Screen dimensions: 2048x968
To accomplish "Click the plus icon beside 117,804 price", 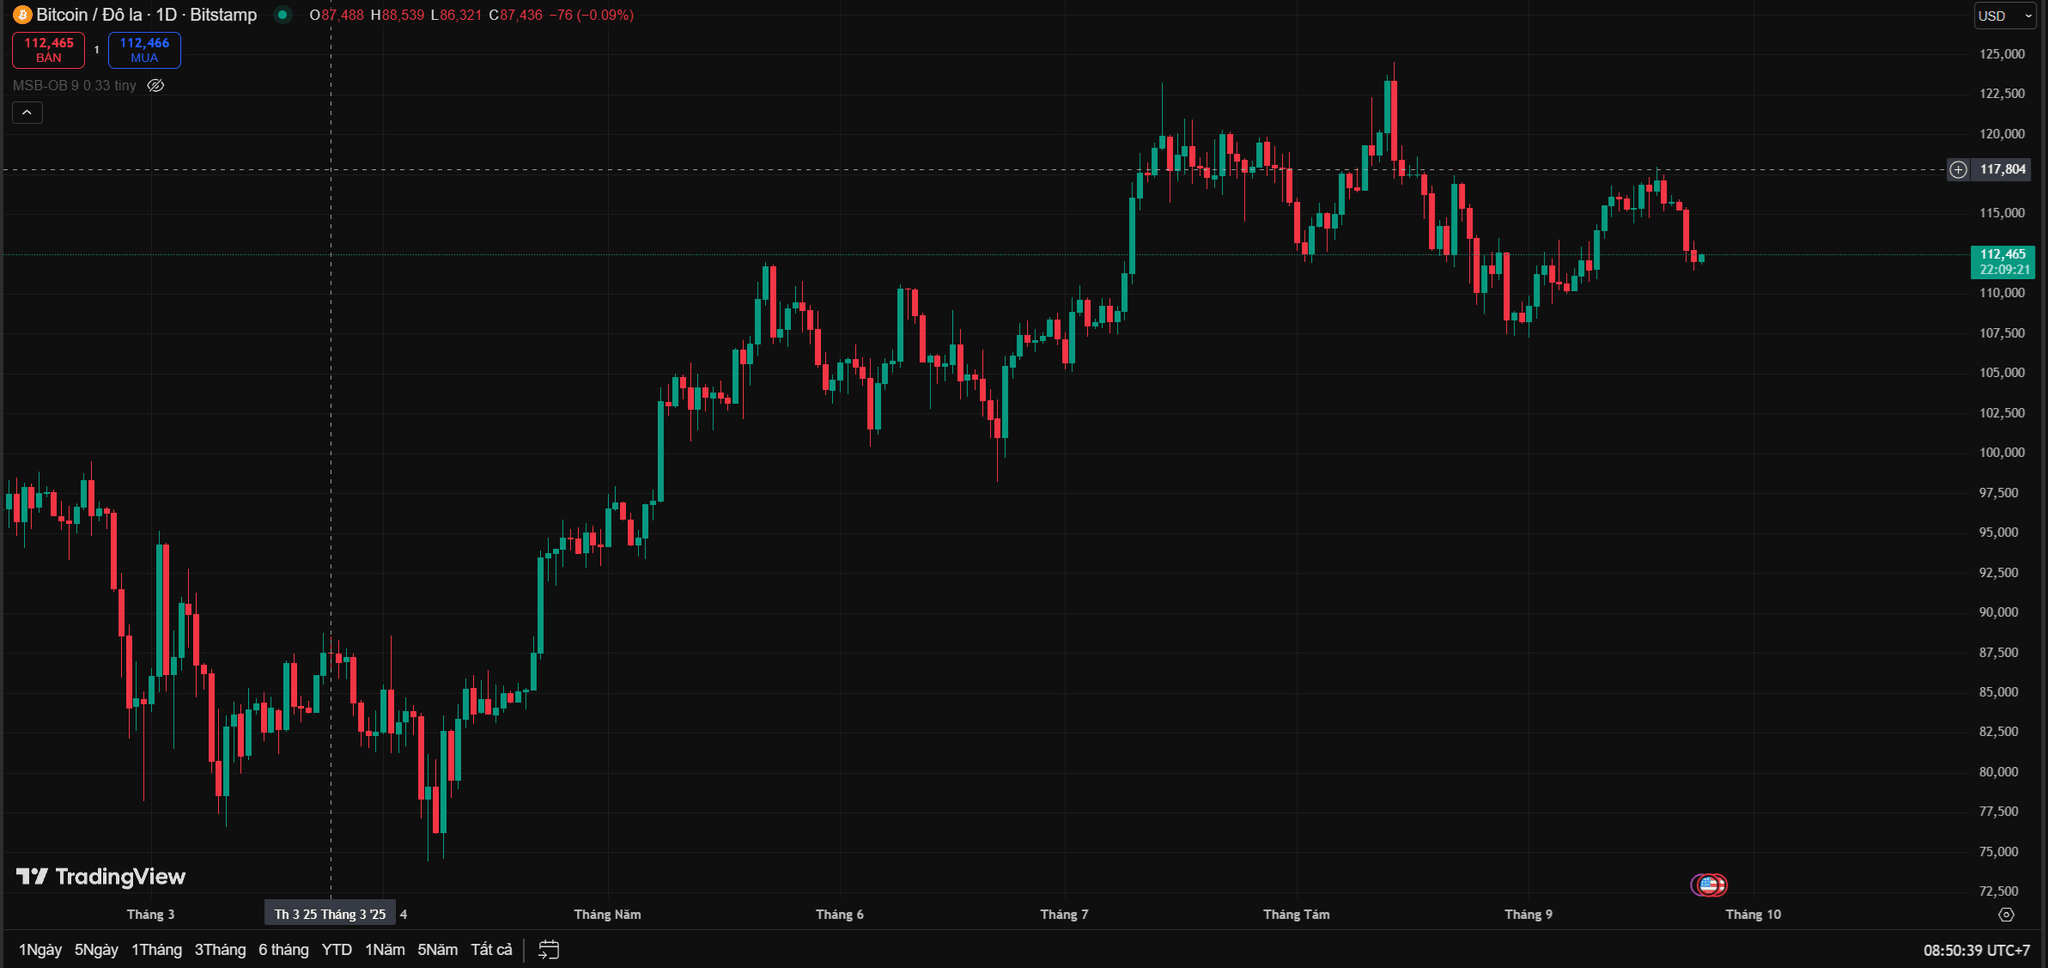I will pos(1958,170).
